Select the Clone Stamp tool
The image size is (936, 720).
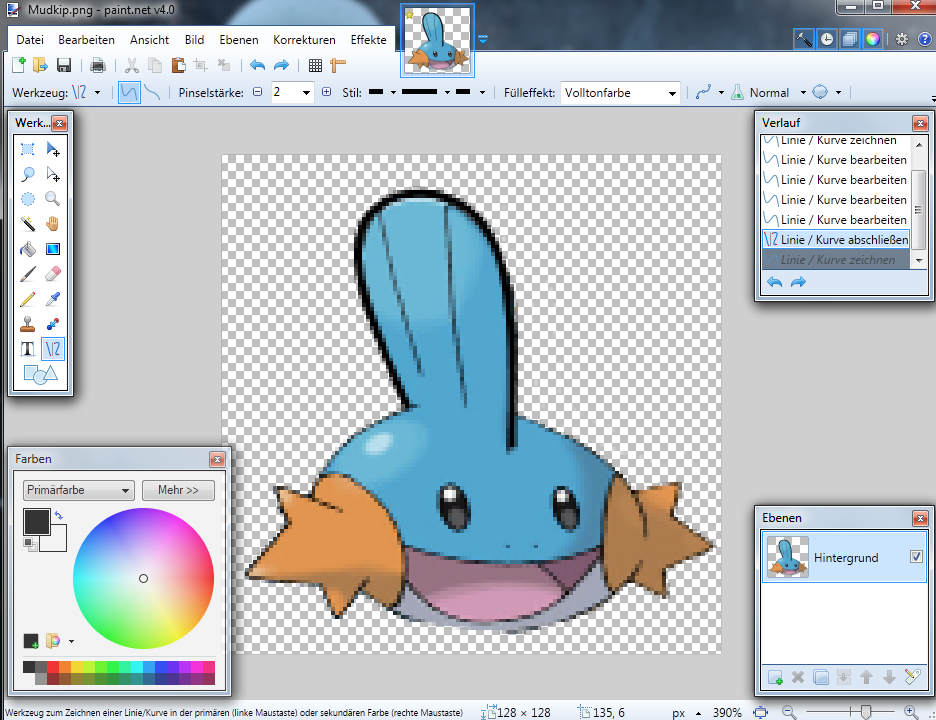(27, 324)
